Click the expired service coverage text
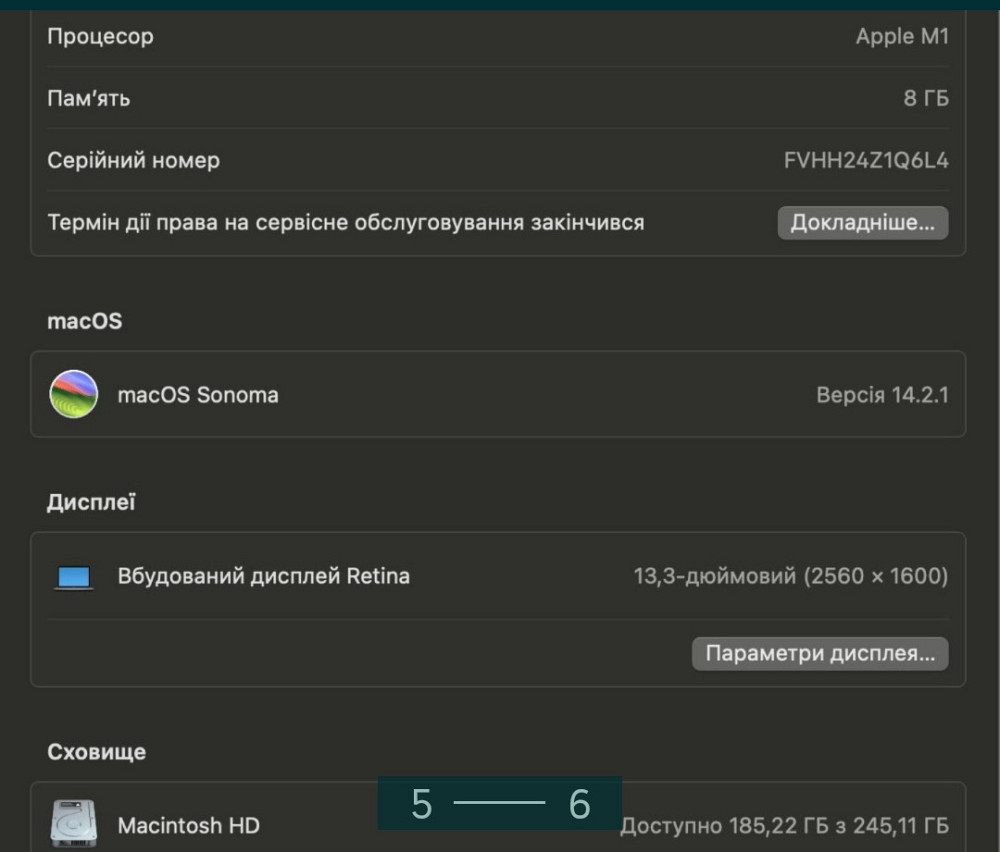Image resolution: width=1000 pixels, height=852 pixels. click(345, 222)
